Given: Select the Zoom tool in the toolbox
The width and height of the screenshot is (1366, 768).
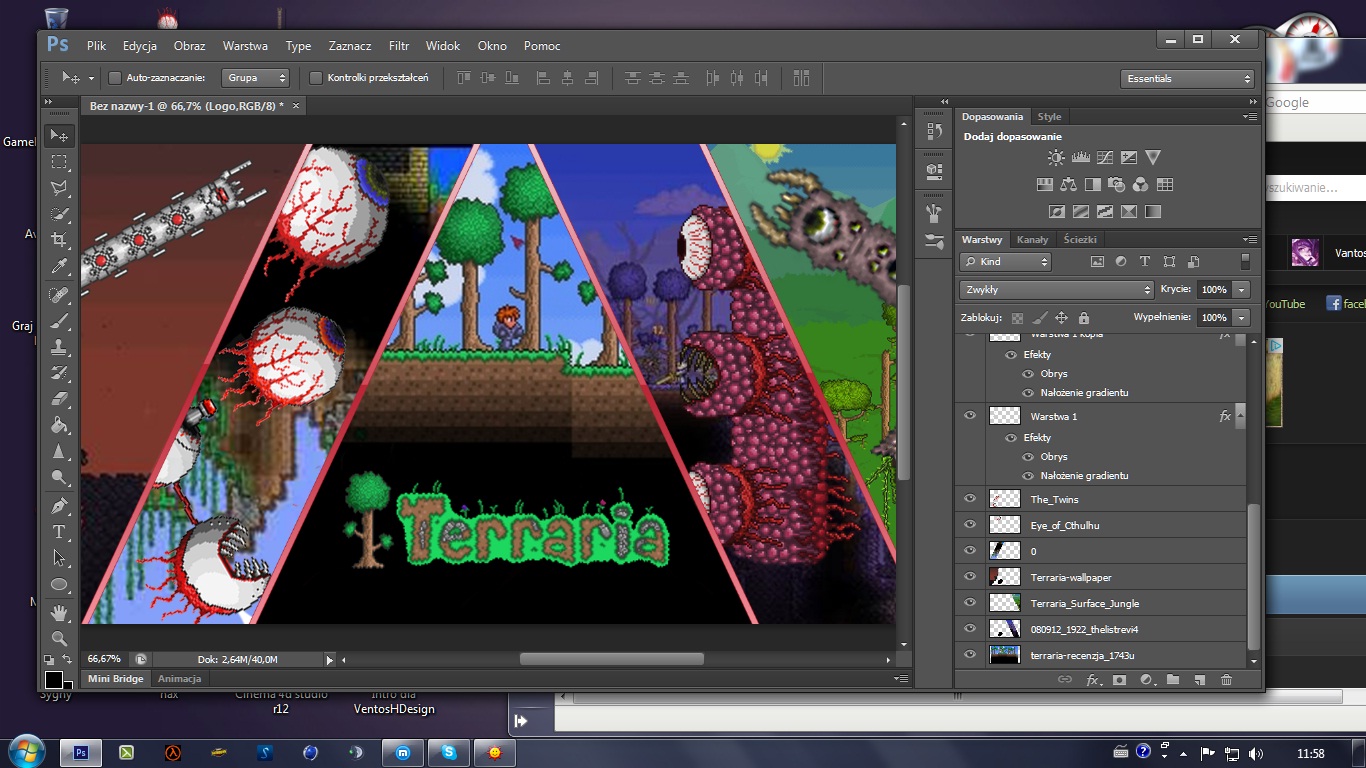Looking at the screenshot, I should (60, 638).
